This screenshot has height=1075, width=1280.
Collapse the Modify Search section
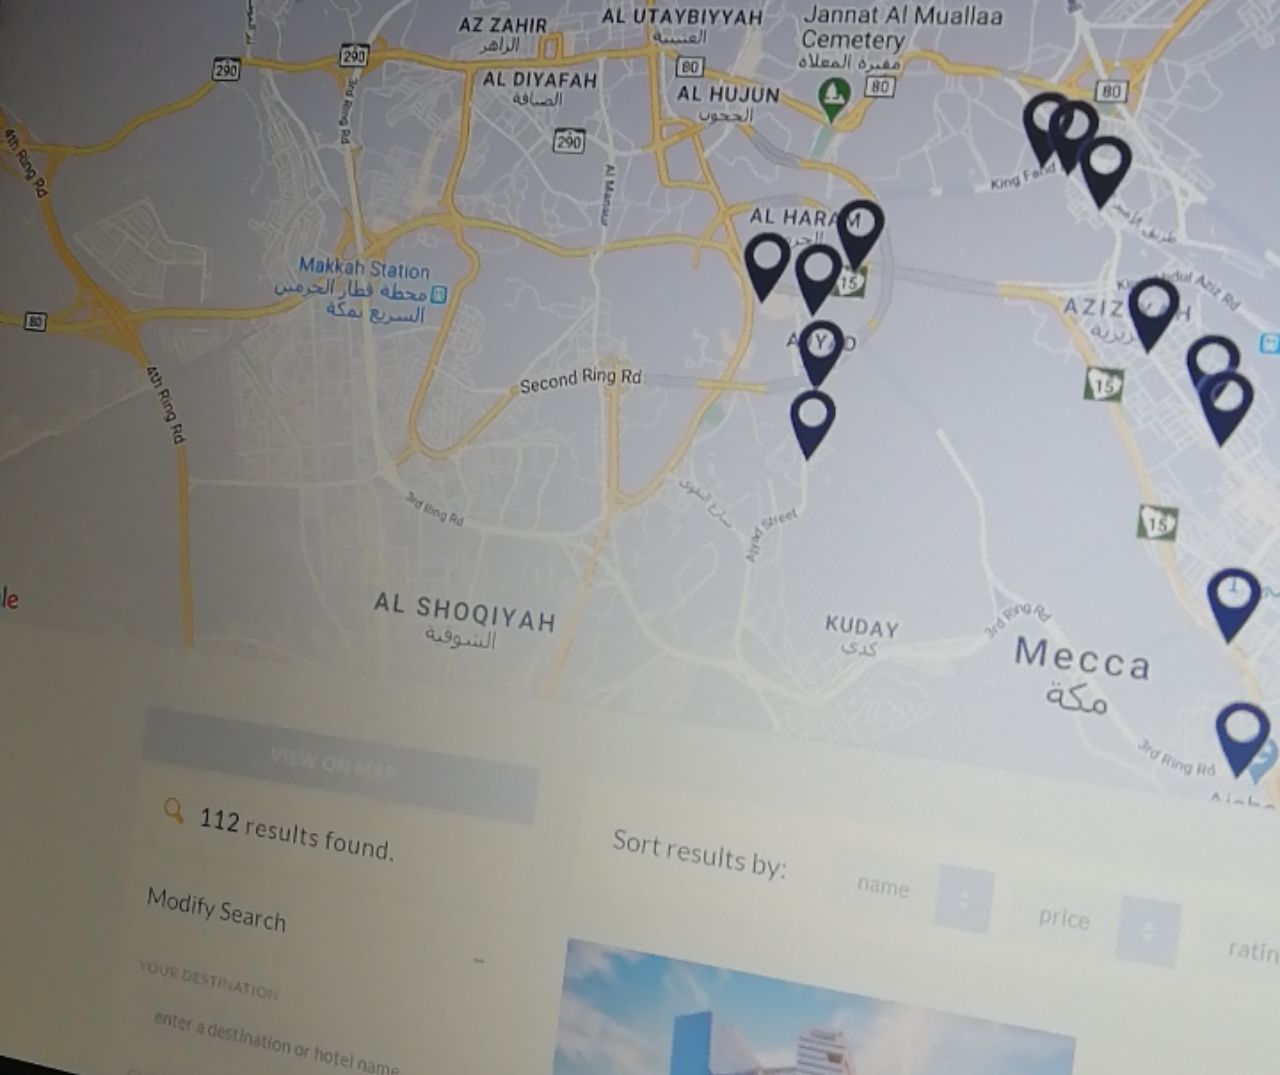point(479,960)
